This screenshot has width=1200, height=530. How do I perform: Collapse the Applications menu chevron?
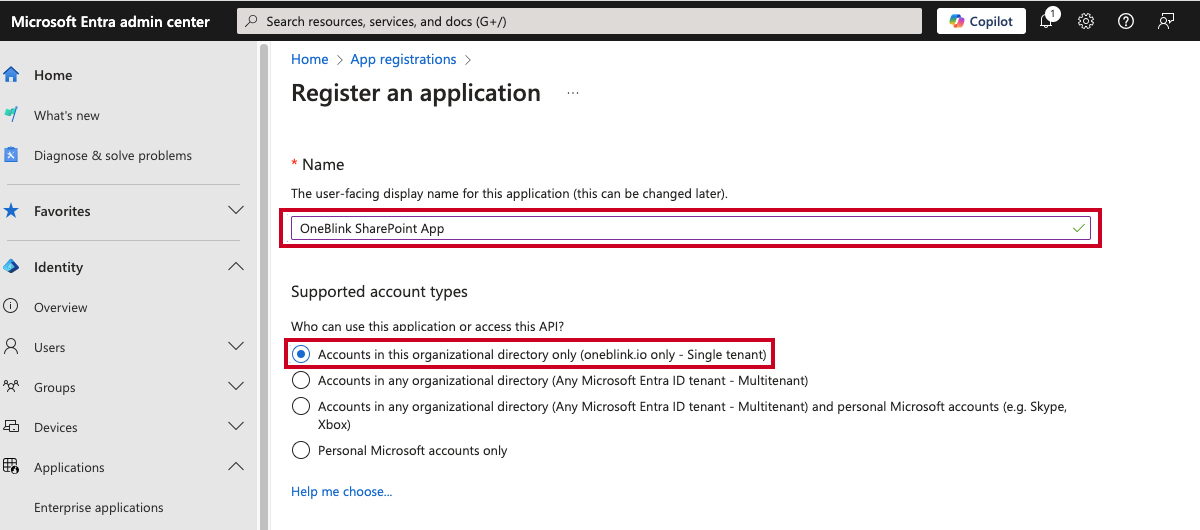236,467
